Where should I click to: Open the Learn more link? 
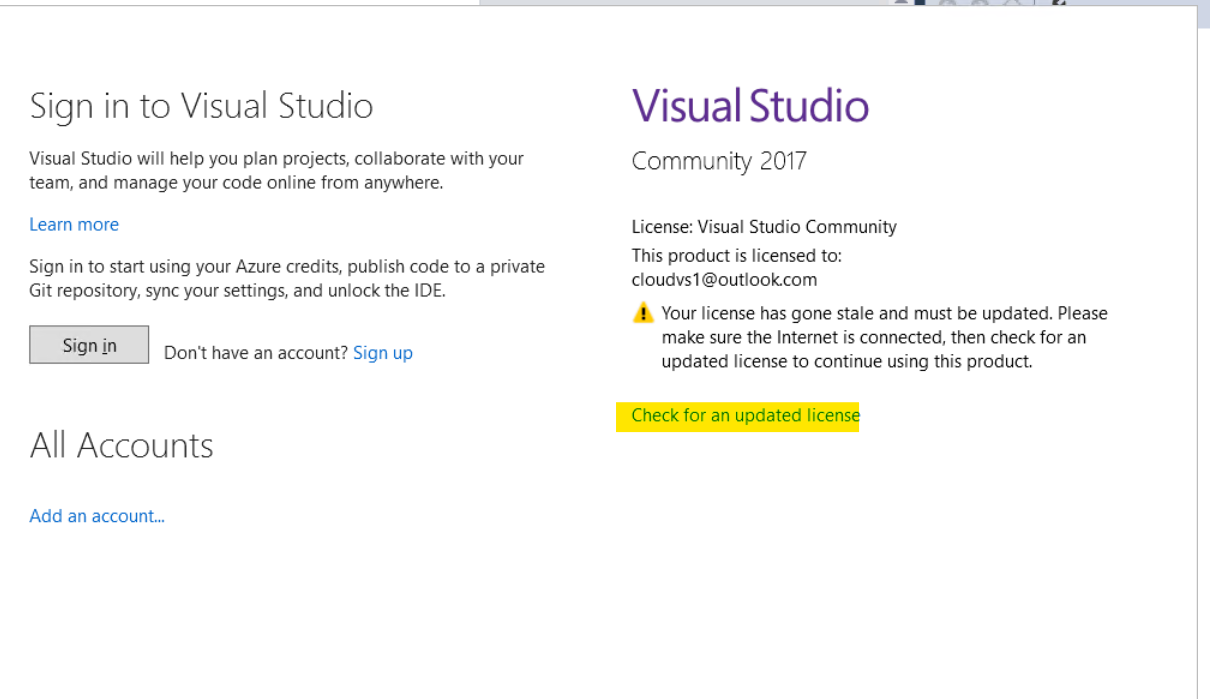tap(74, 225)
